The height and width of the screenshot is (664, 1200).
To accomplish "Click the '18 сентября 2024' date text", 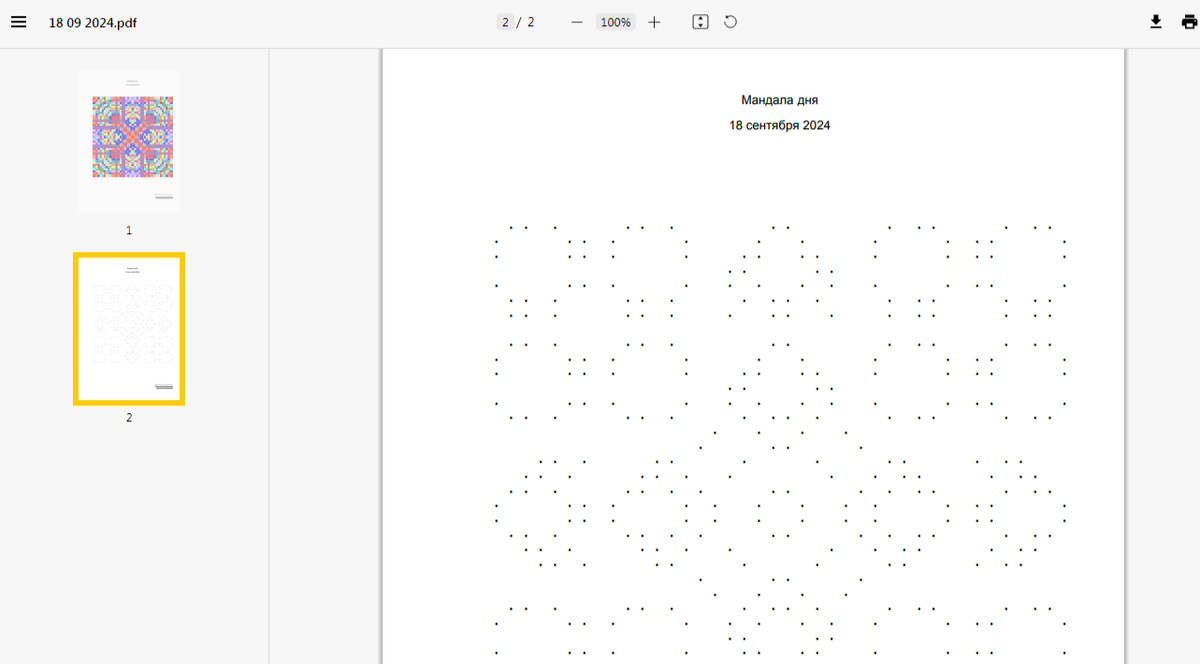I will 780,126.
